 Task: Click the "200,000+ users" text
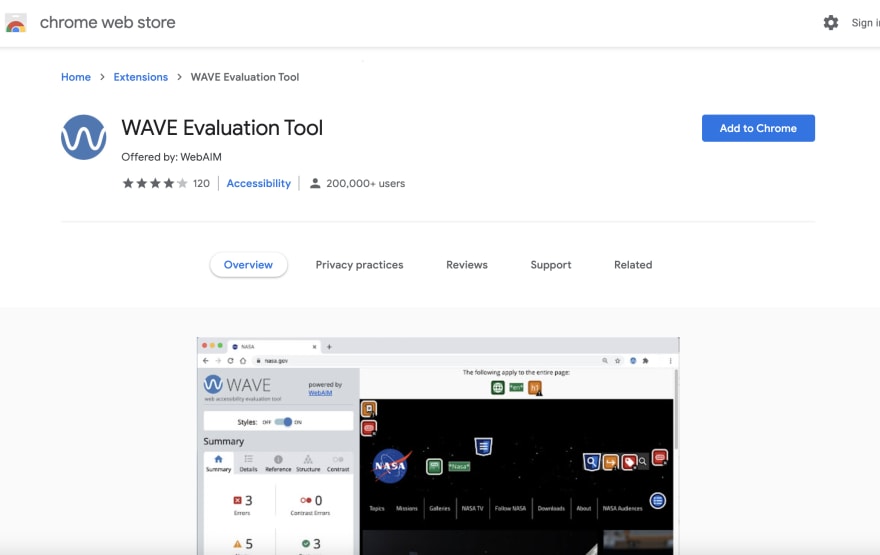point(365,184)
